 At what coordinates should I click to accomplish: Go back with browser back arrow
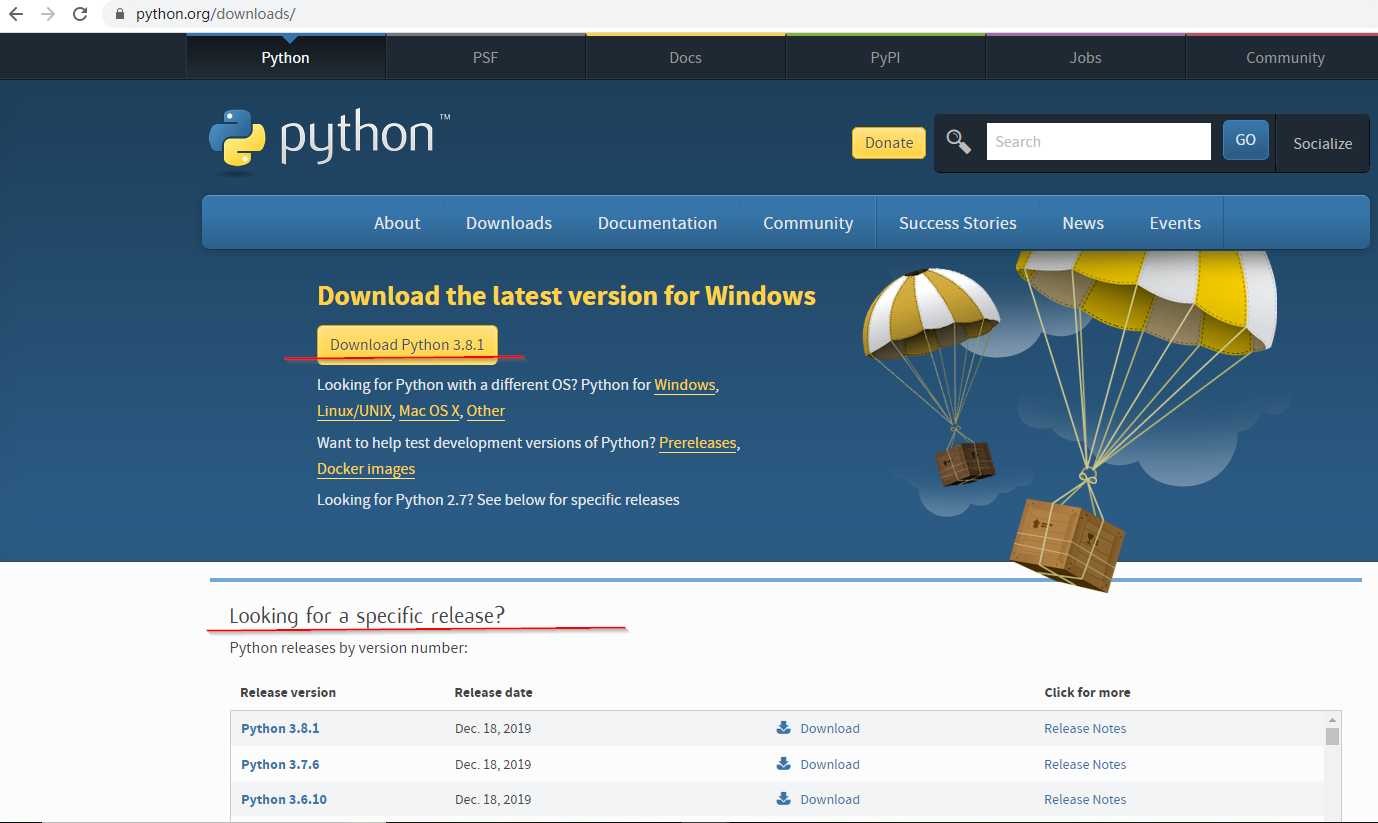point(16,14)
